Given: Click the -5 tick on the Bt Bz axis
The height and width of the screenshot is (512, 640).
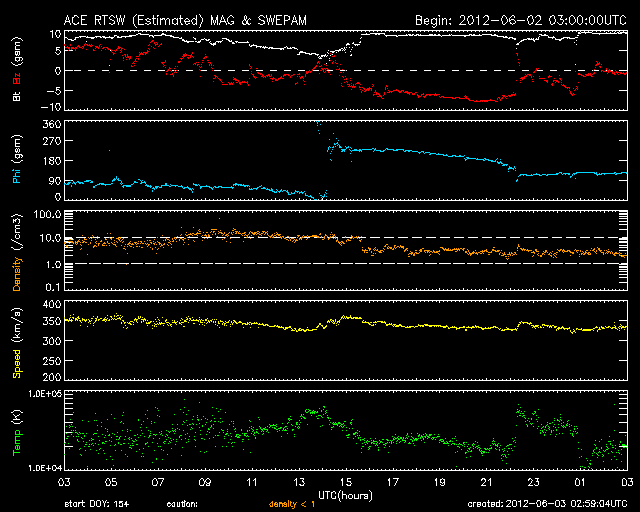Looking at the screenshot, I should (x=53, y=90).
